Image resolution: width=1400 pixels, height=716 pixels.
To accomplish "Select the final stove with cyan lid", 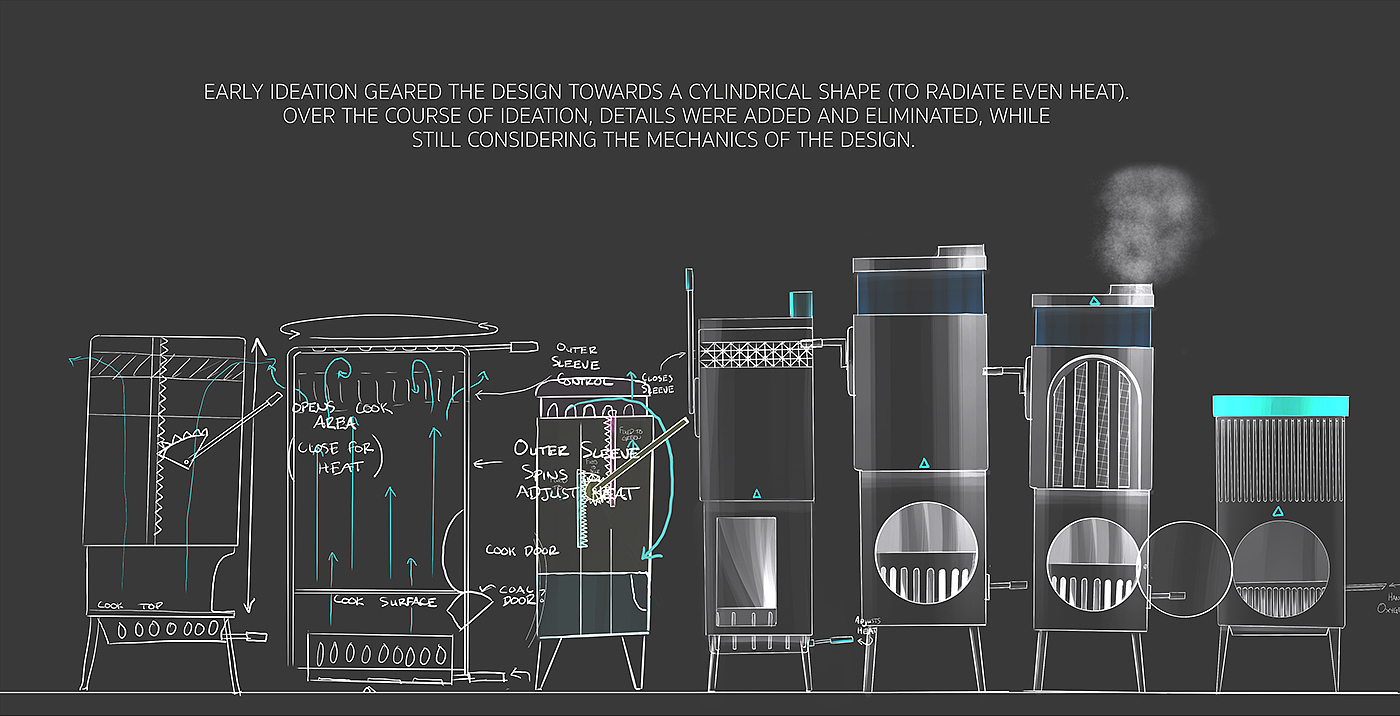I will pyautogui.click(x=1280, y=541).
